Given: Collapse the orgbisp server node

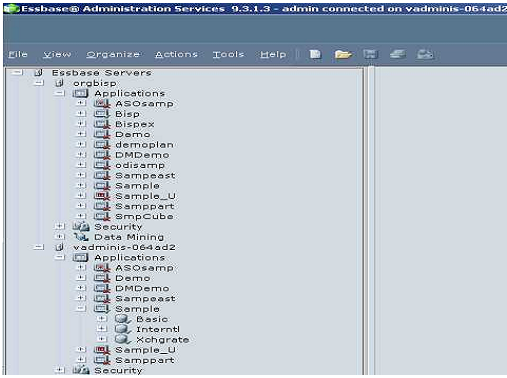Looking at the screenshot, I should [39, 82].
